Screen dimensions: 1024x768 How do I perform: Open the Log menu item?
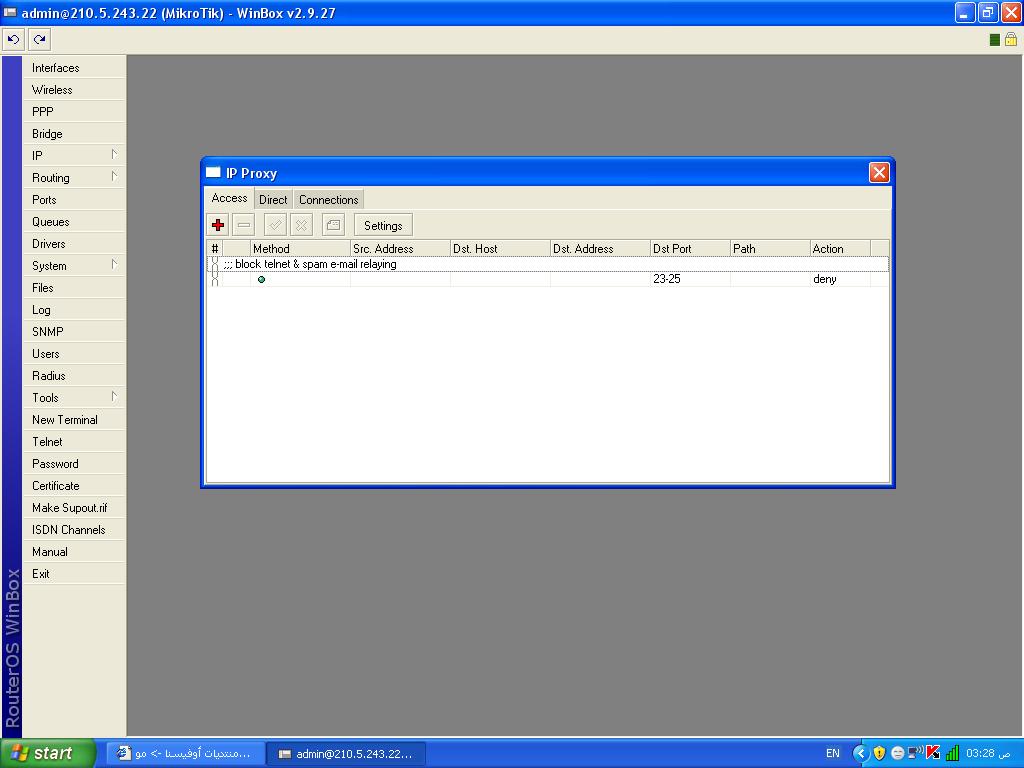click(74, 310)
